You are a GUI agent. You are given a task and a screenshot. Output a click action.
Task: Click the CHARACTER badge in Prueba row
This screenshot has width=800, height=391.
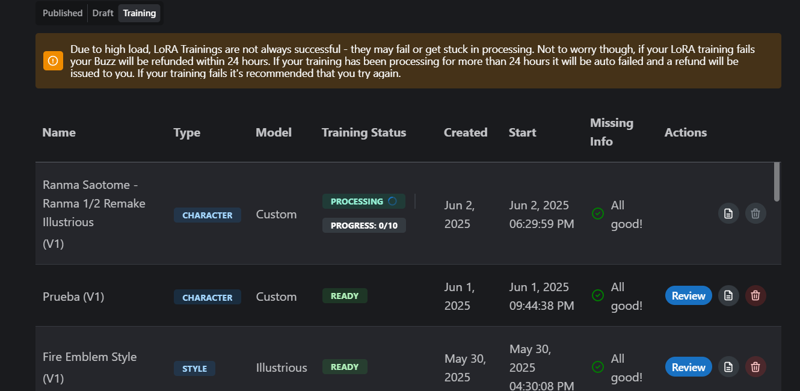point(207,297)
